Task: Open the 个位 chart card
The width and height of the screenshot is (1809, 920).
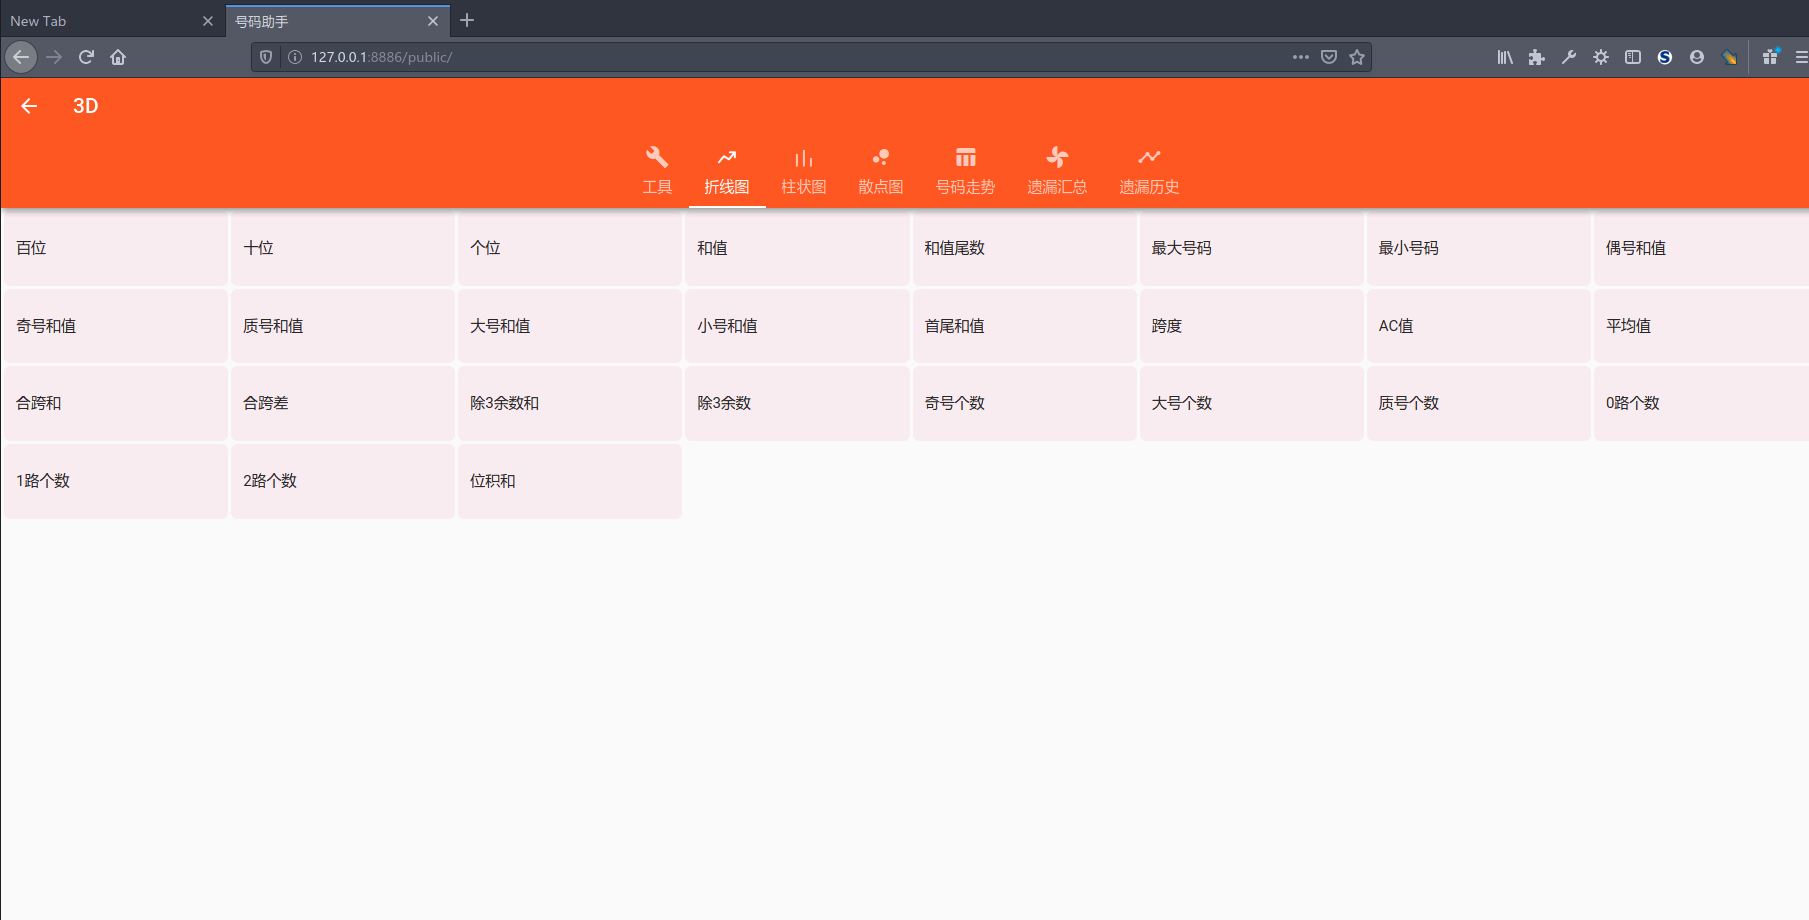Action: [570, 248]
